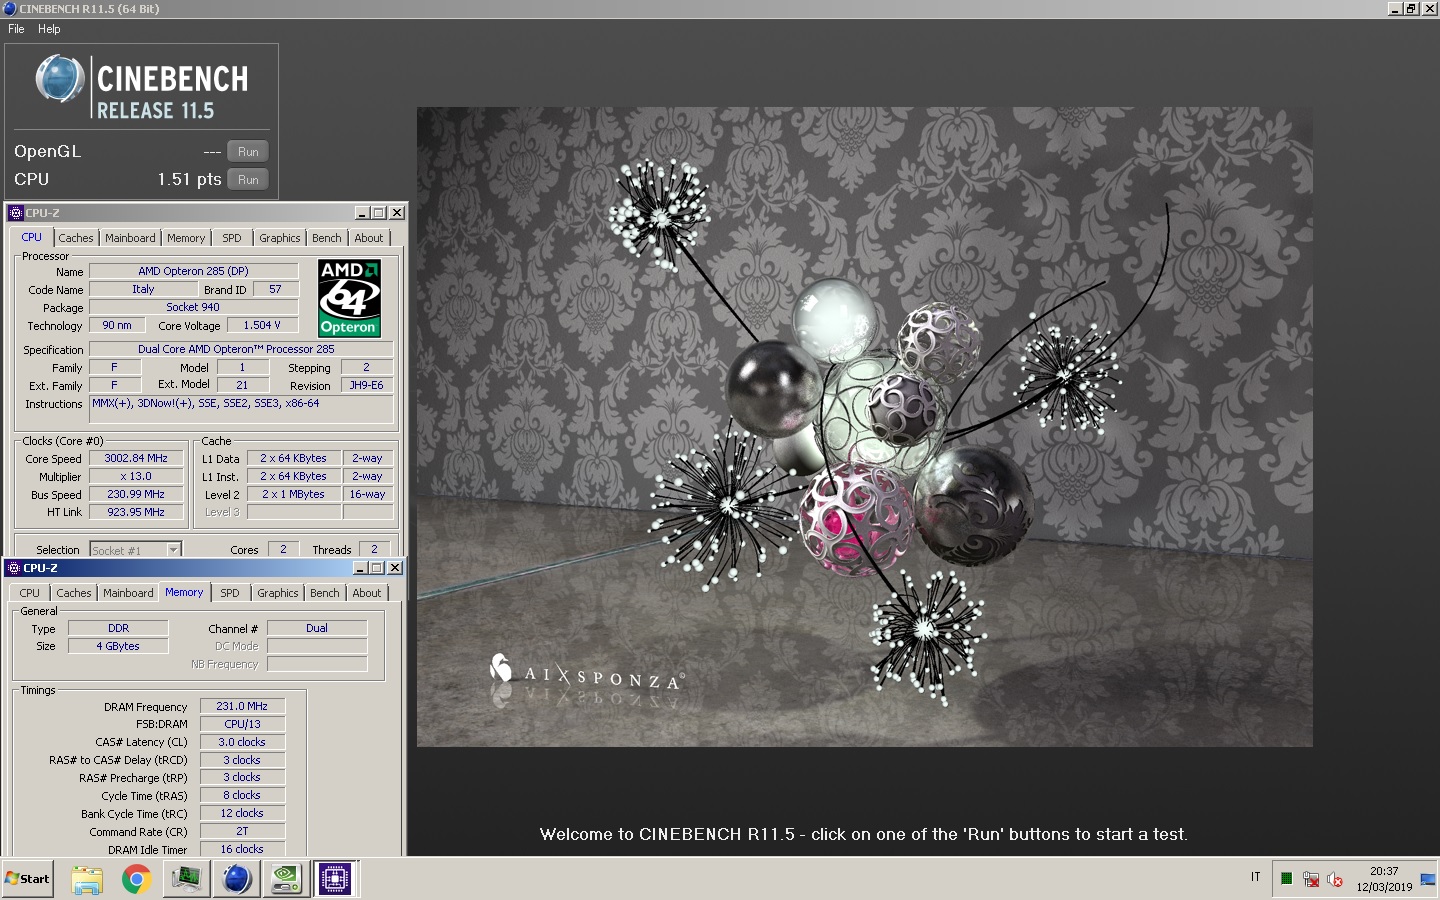
Task: Expand the Socket #1 selection dropdown
Action: click(173, 550)
